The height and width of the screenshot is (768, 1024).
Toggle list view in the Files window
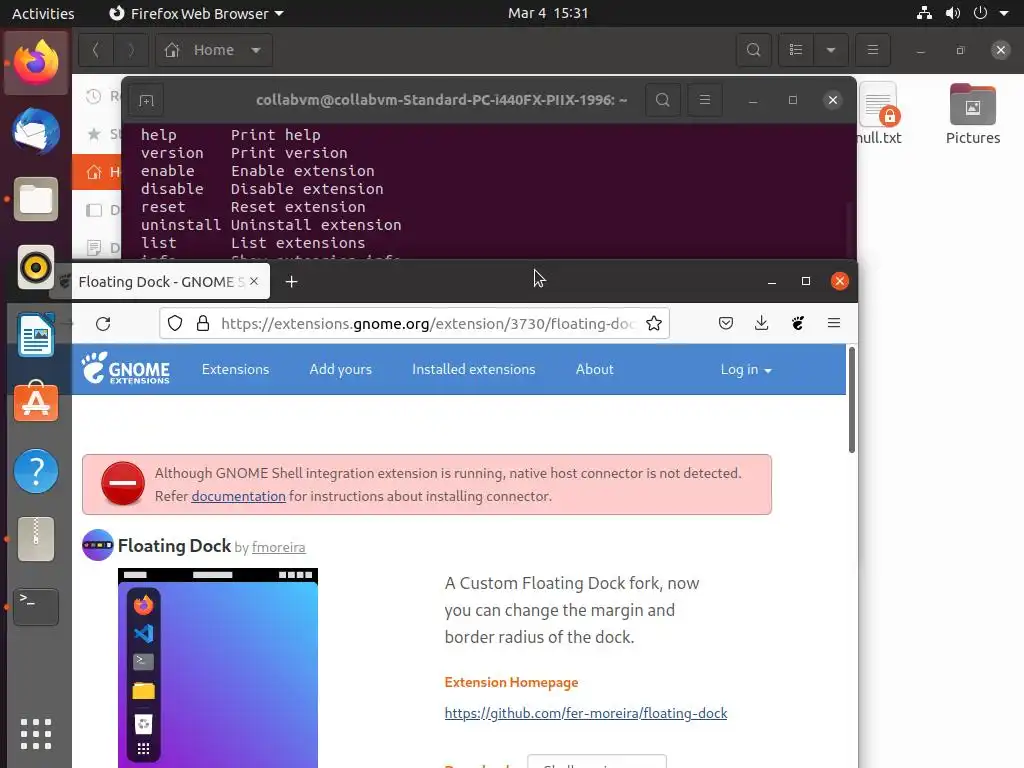tap(796, 50)
